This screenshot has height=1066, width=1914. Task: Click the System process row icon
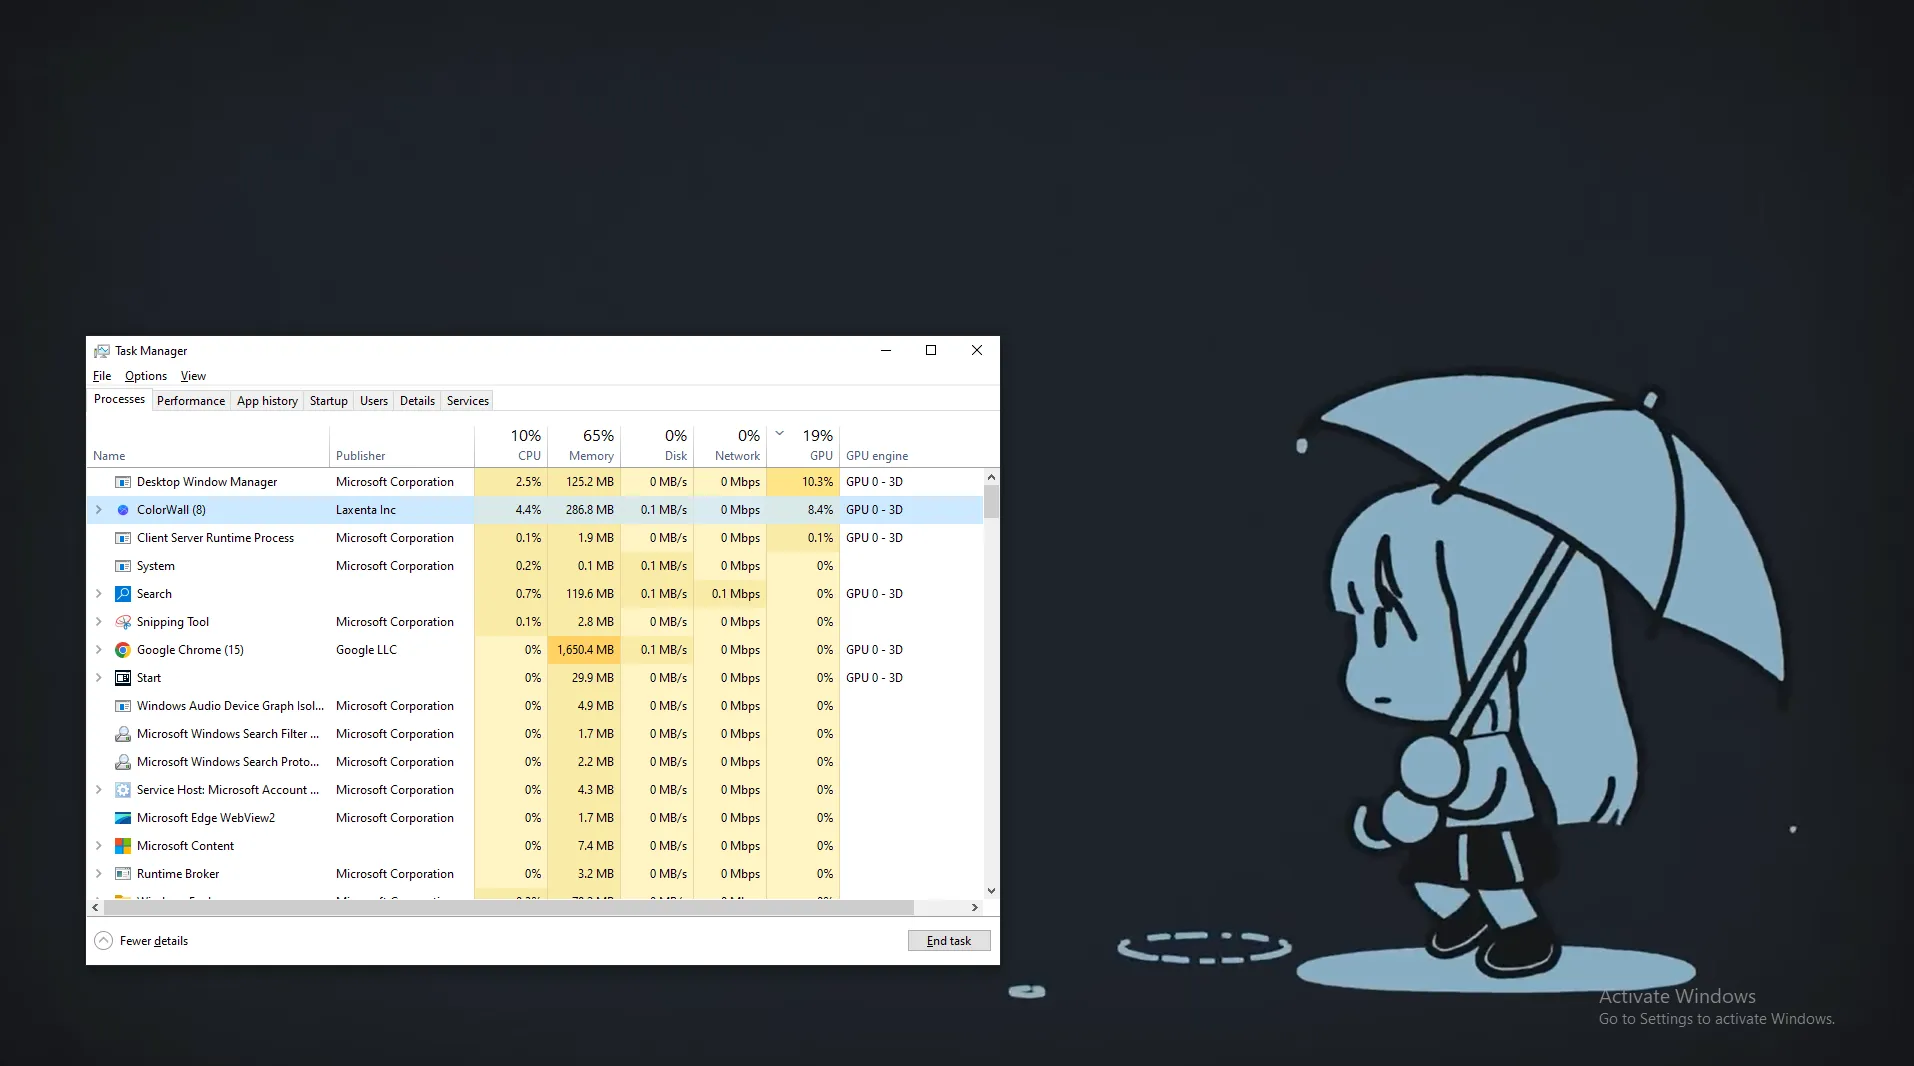[123, 566]
